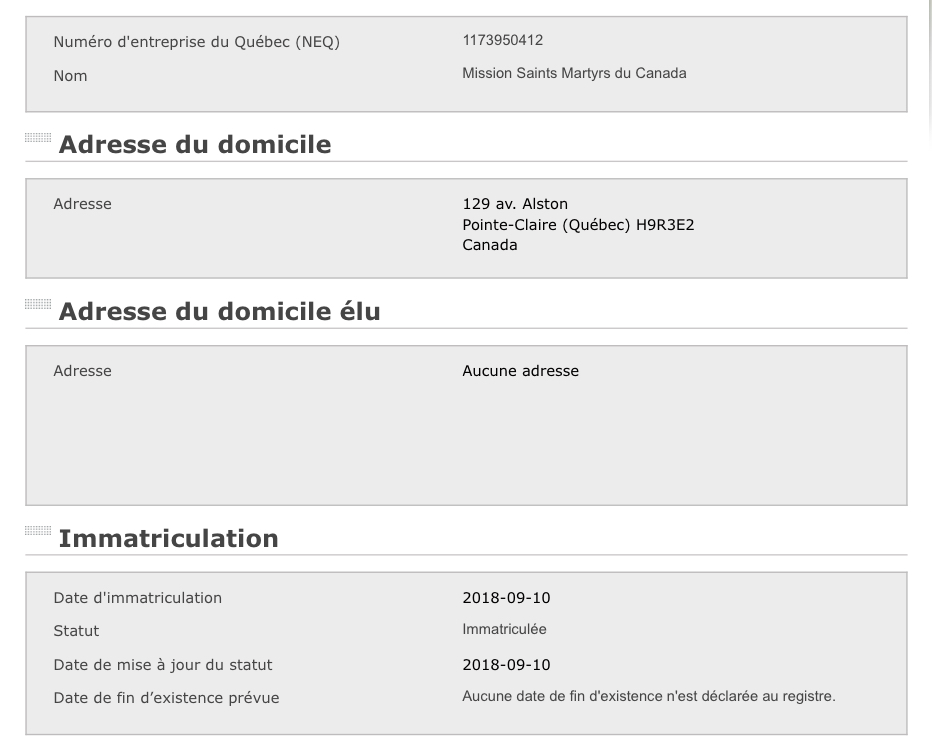Viewport: 932px width, 750px height.
Task: Click the Aucune date de fin d'existence text
Action: point(648,696)
